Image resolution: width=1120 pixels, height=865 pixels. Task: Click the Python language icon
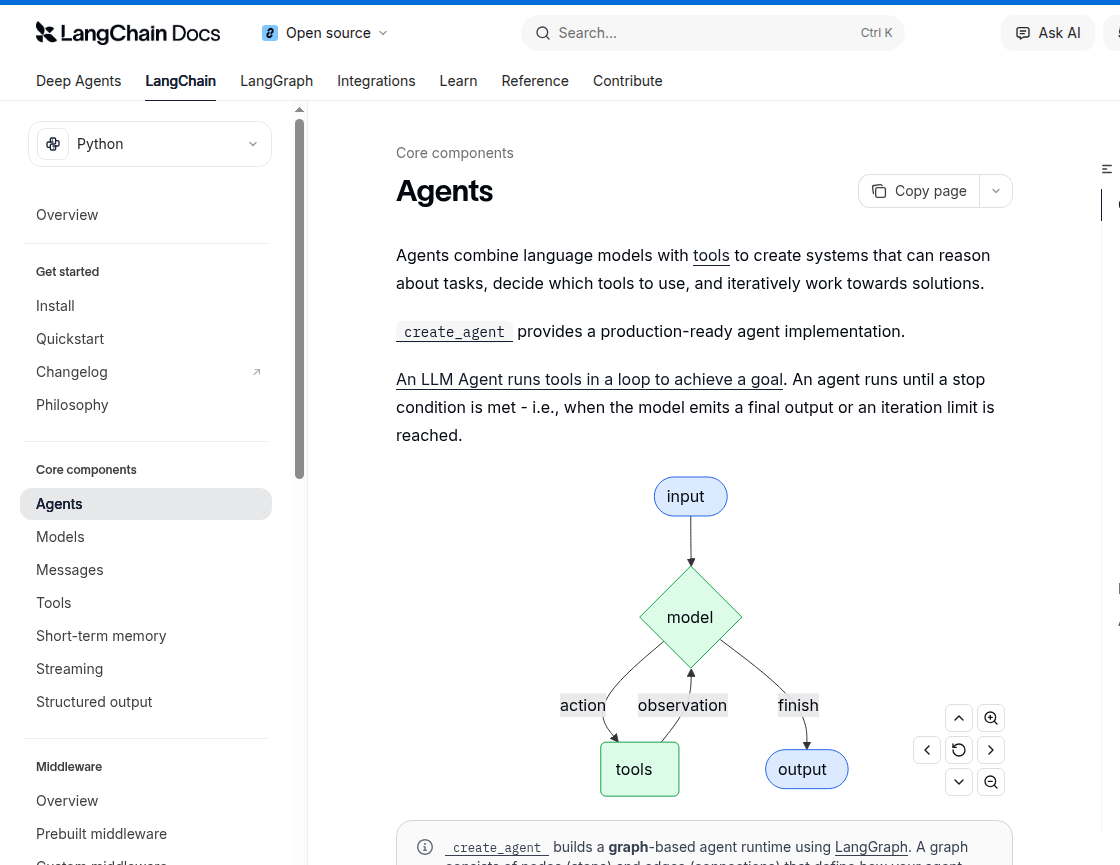54,144
